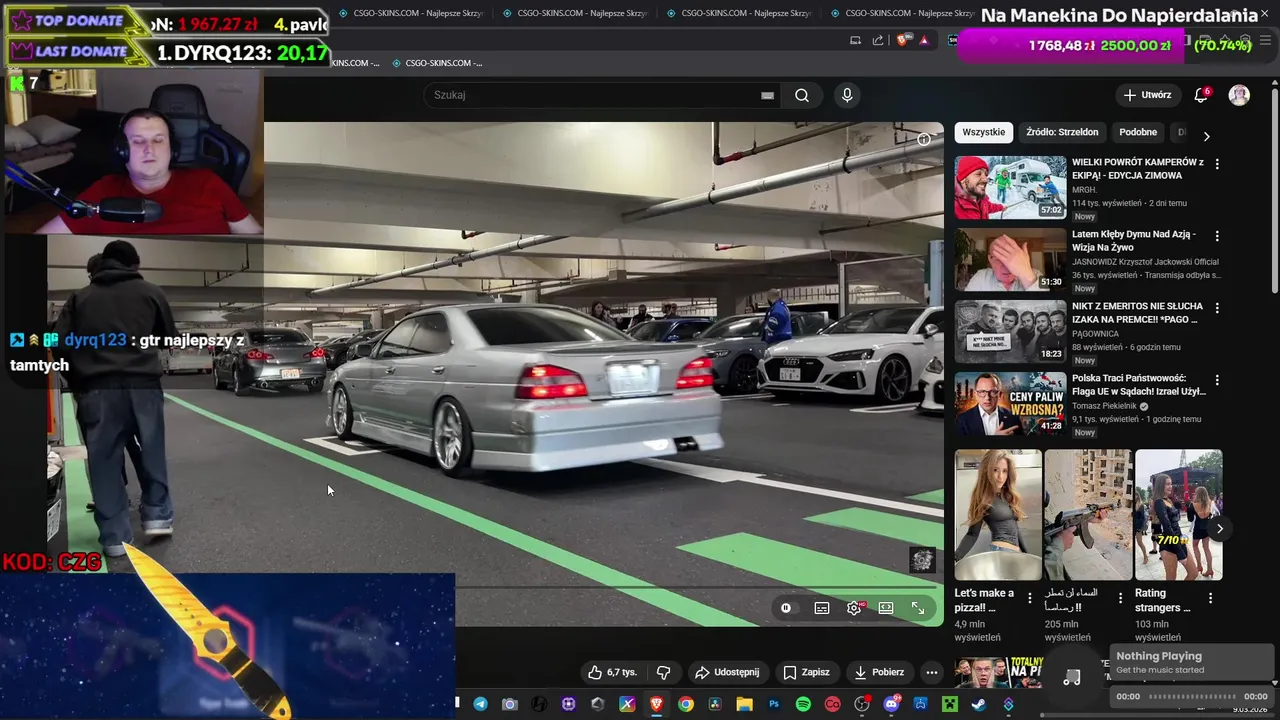
Task: Click Brave shields icon in address bar
Action: pyautogui.click(x=903, y=40)
